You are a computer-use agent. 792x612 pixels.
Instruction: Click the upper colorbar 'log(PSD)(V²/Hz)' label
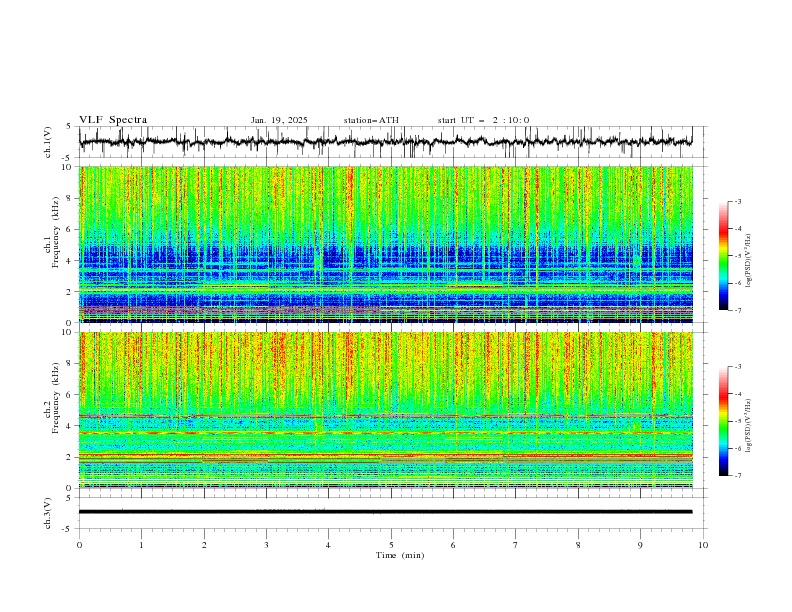748,261
